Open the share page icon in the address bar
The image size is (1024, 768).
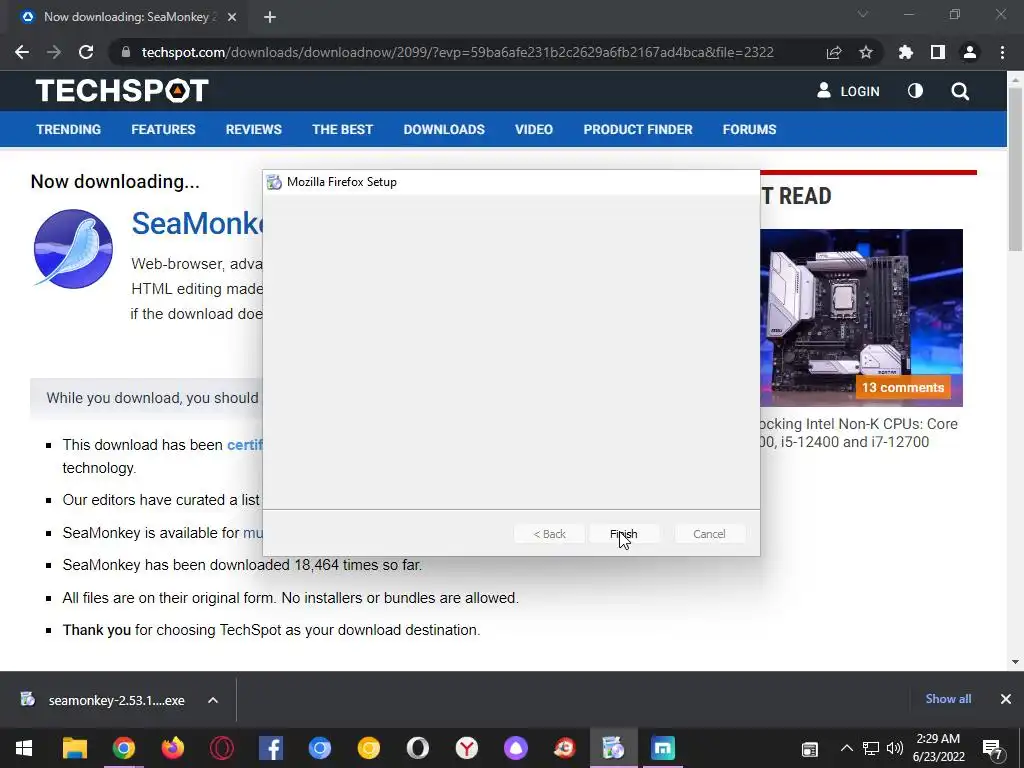[834, 52]
